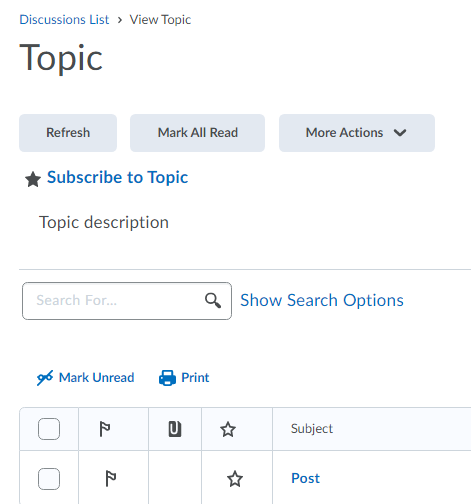
Task: Click the Subject column header
Action: 312,429
